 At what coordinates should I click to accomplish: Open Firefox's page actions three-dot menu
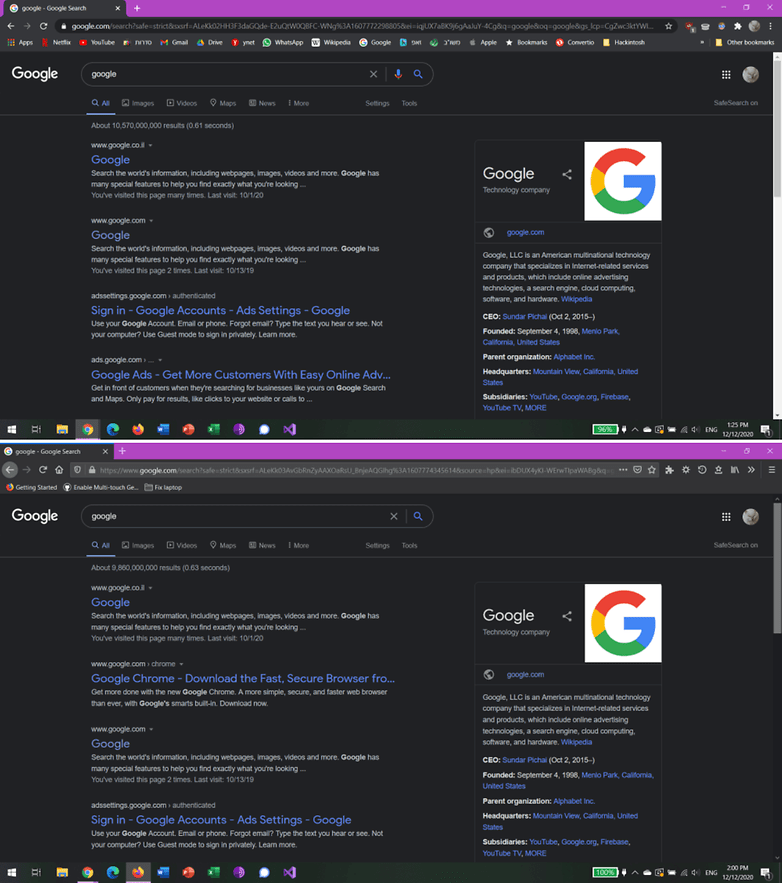pyautogui.click(x=623, y=470)
